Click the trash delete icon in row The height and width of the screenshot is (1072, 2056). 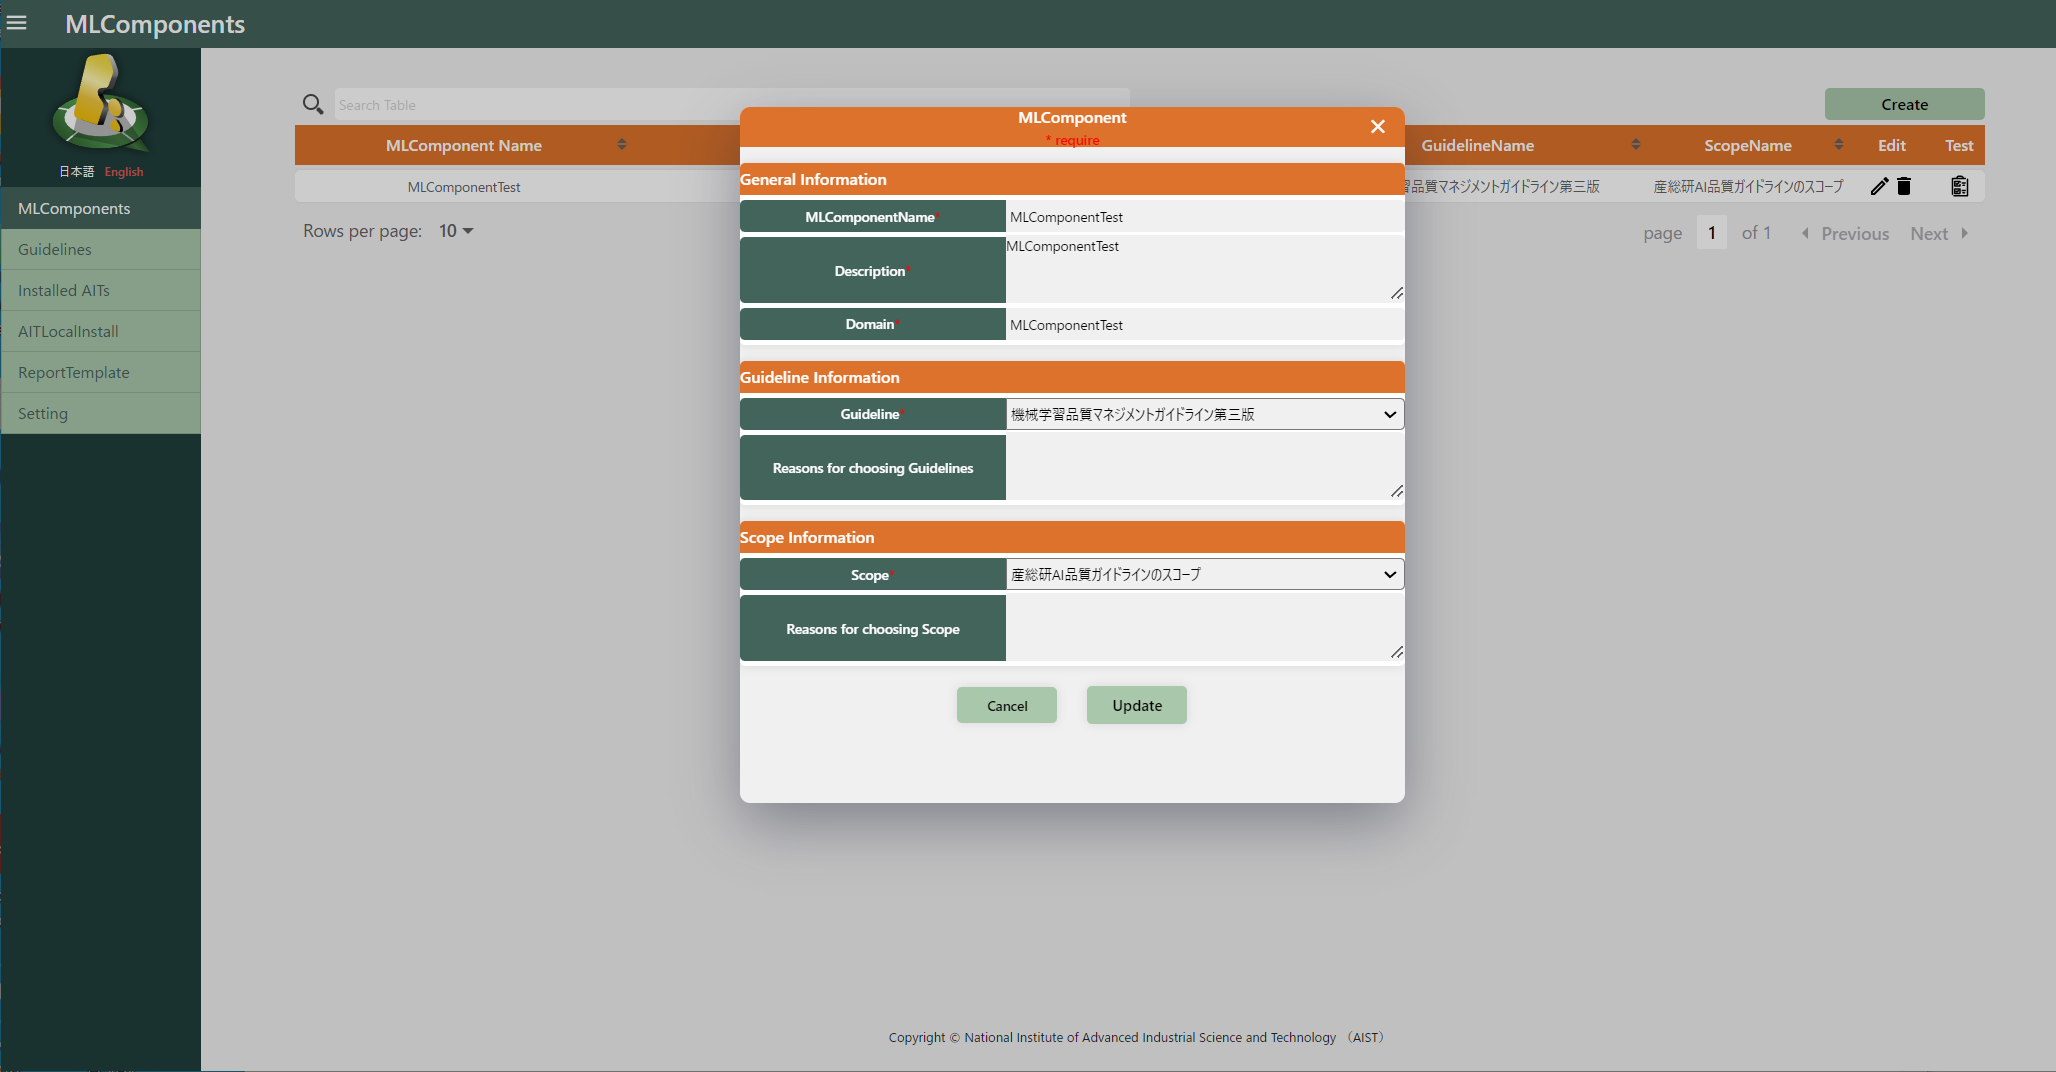tap(1904, 186)
